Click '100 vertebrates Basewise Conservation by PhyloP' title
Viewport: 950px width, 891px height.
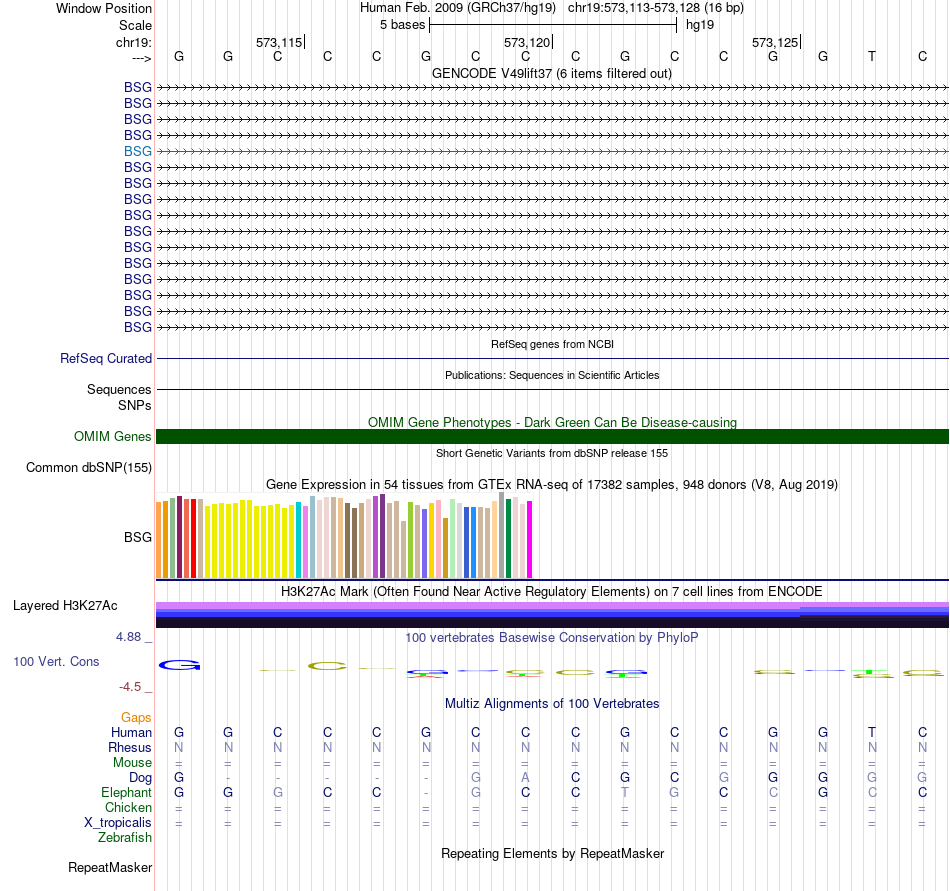[x=552, y=637]
